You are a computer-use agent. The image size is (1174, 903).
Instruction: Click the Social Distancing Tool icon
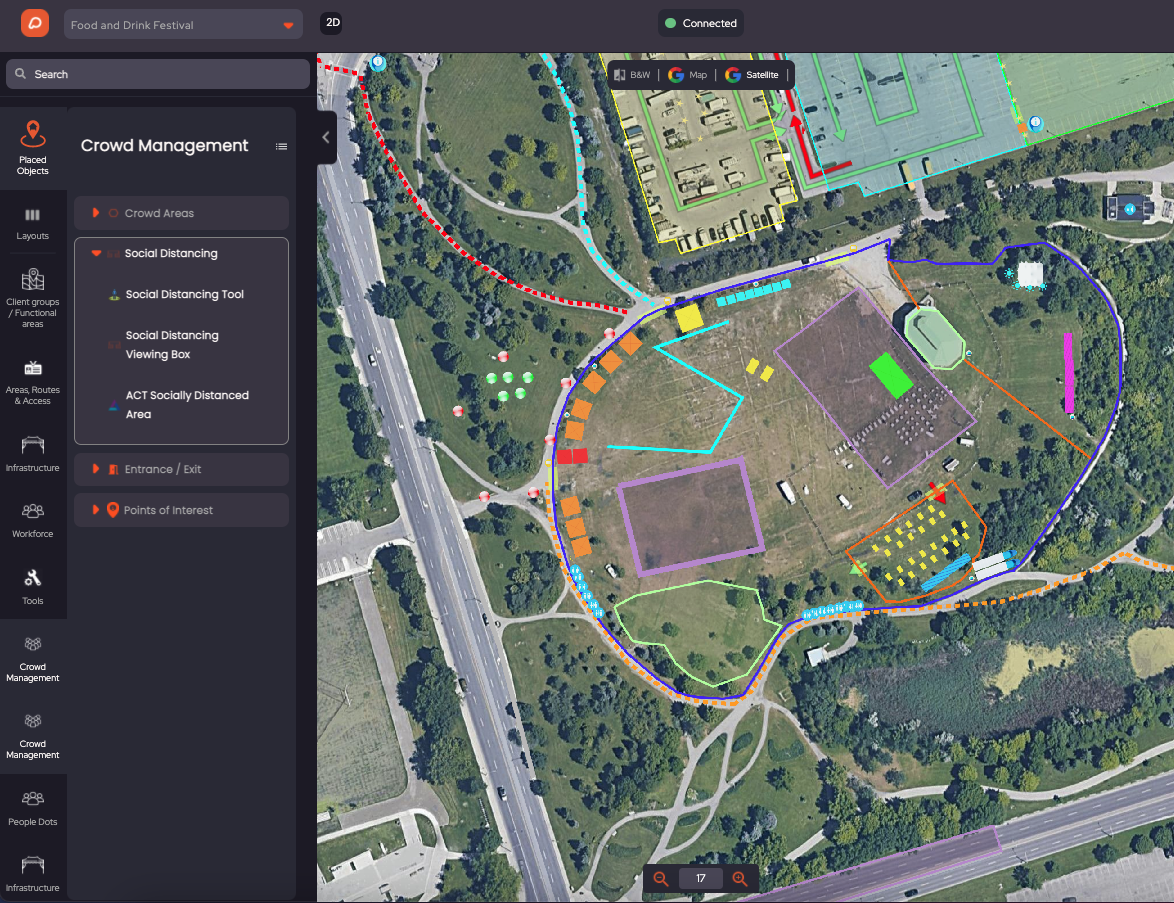[x=114, y=295]
